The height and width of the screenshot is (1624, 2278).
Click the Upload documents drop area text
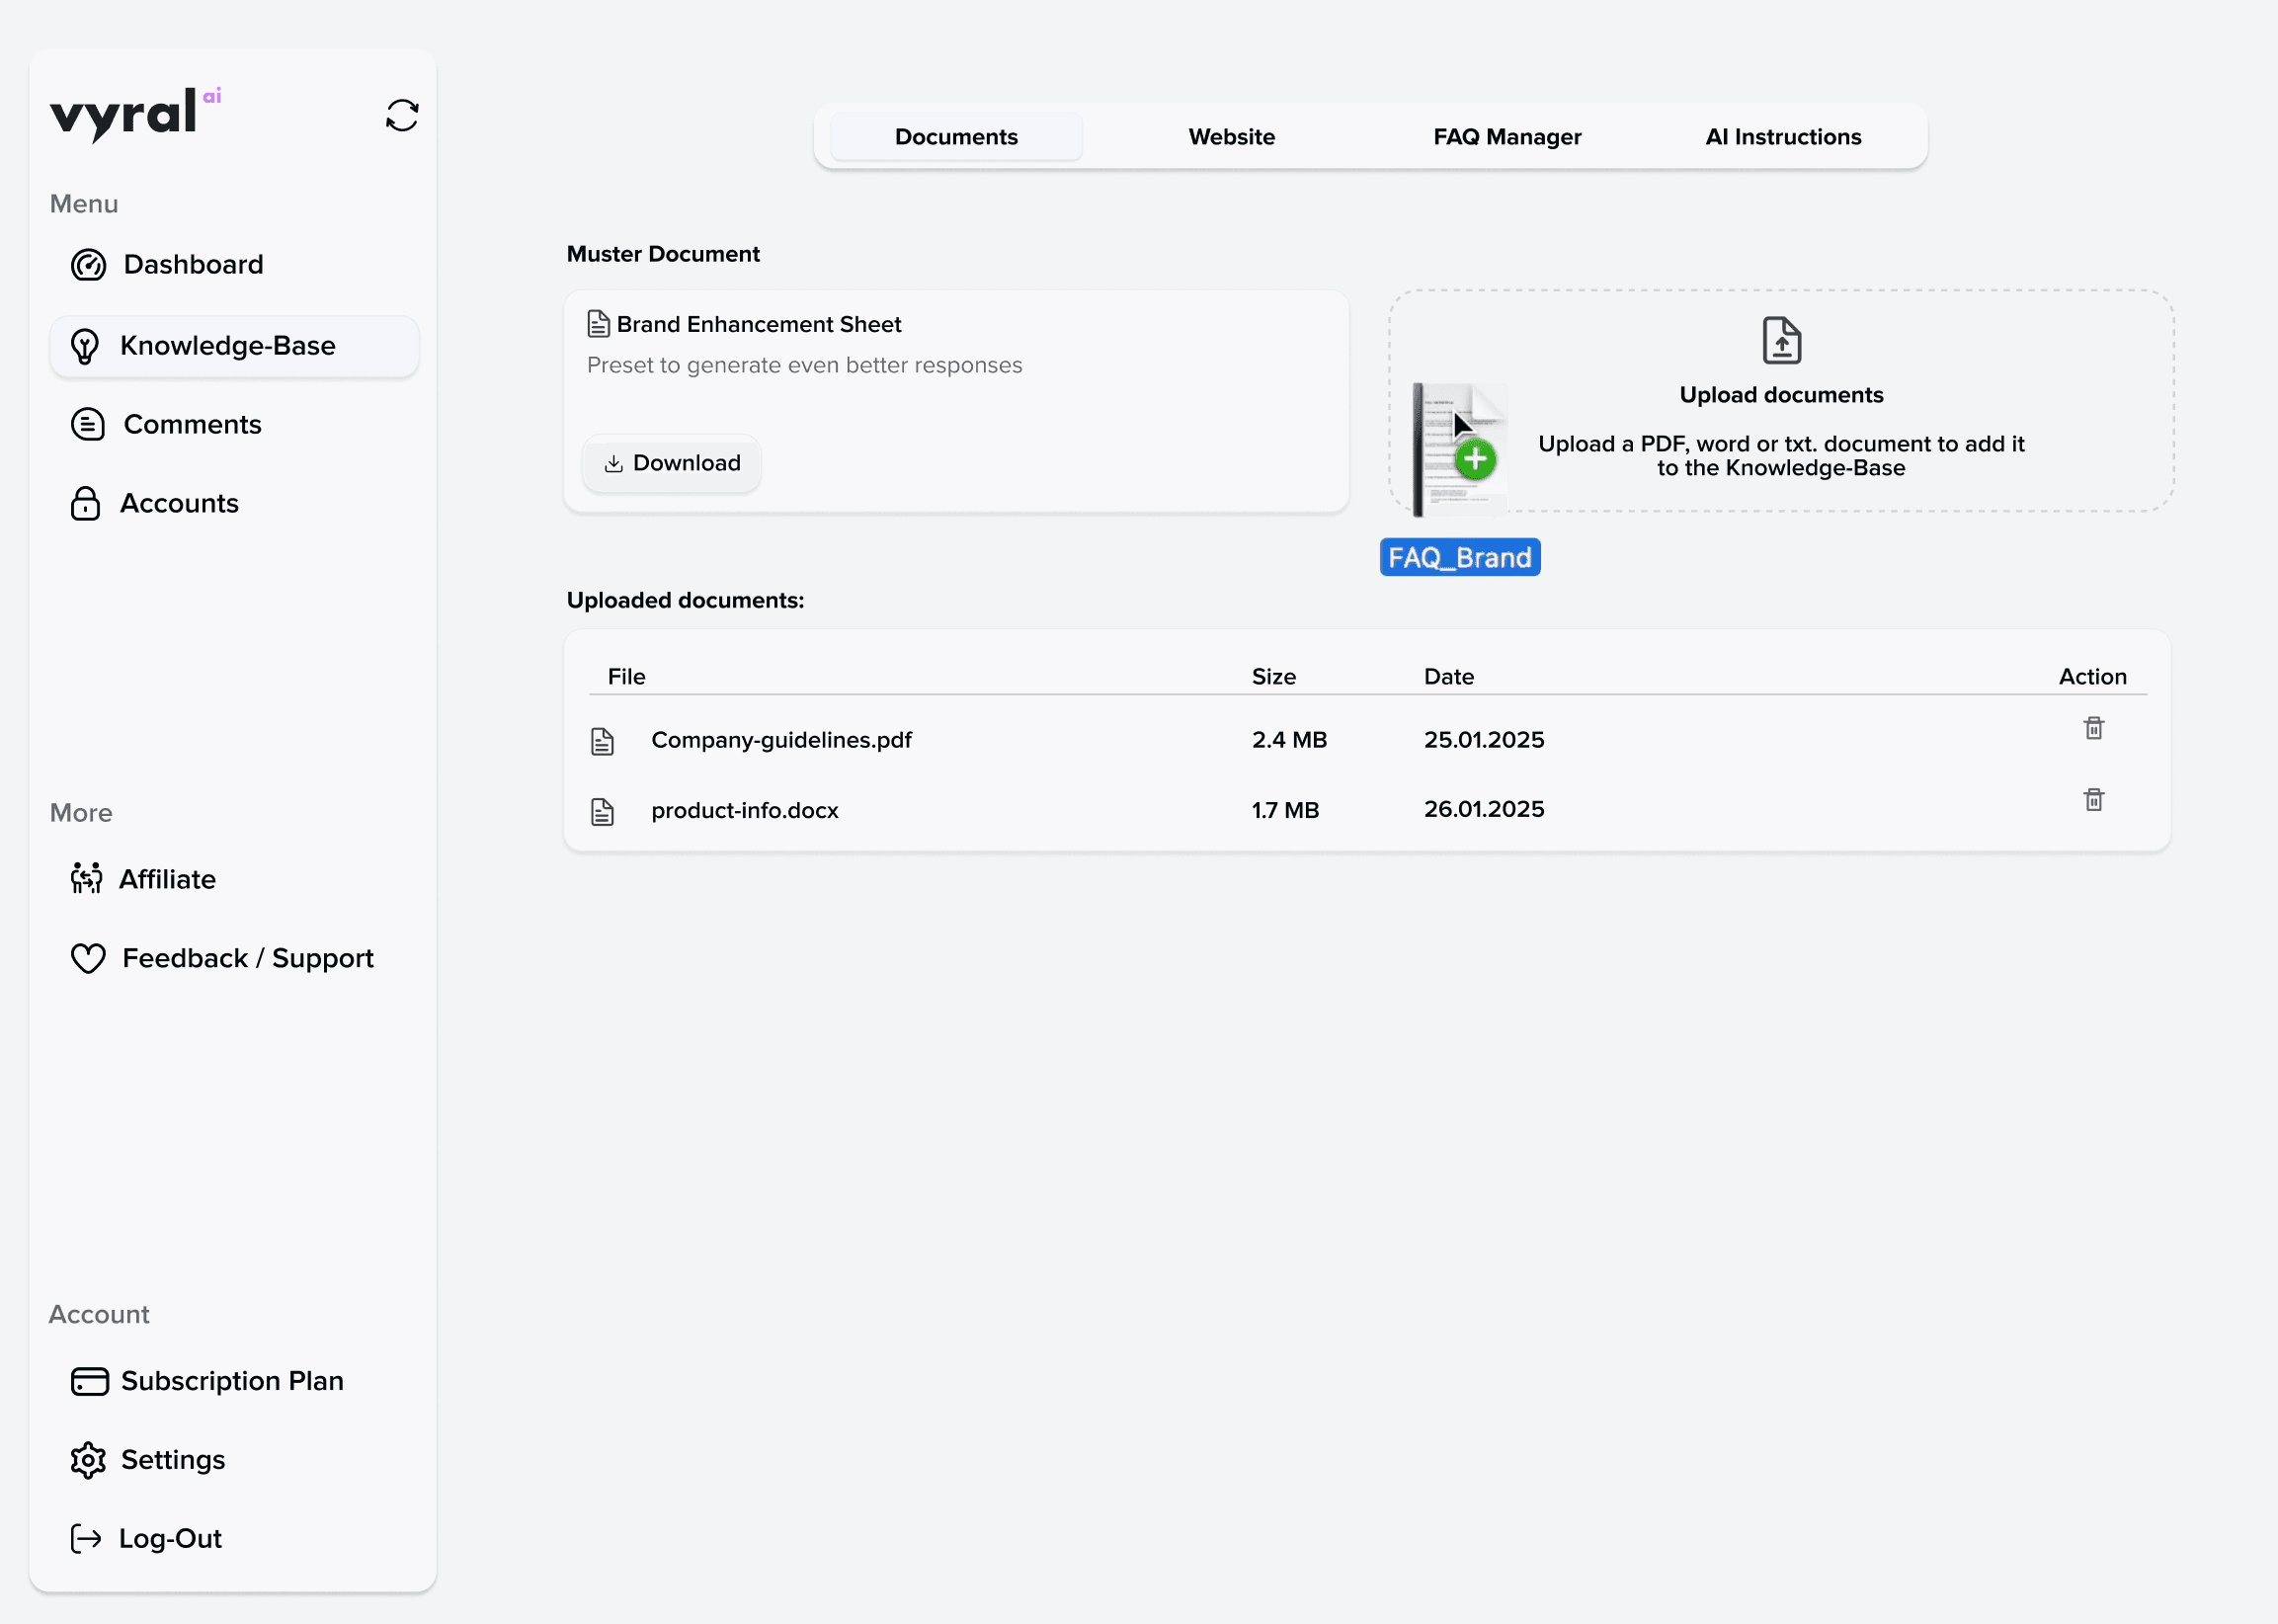1781,395
